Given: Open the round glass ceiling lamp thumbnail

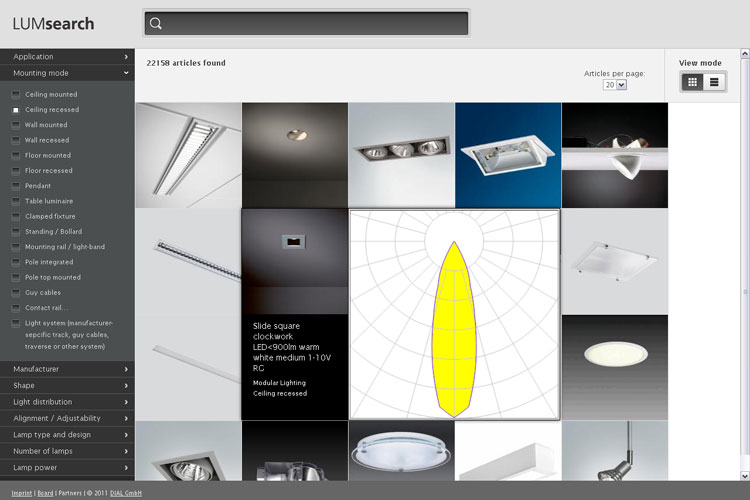Looking at the screenshot, I should click(x=402, y=451).
